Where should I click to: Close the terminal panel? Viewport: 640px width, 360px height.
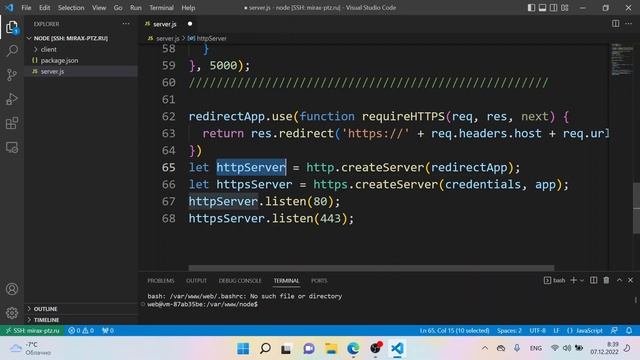tap(631, 280)
